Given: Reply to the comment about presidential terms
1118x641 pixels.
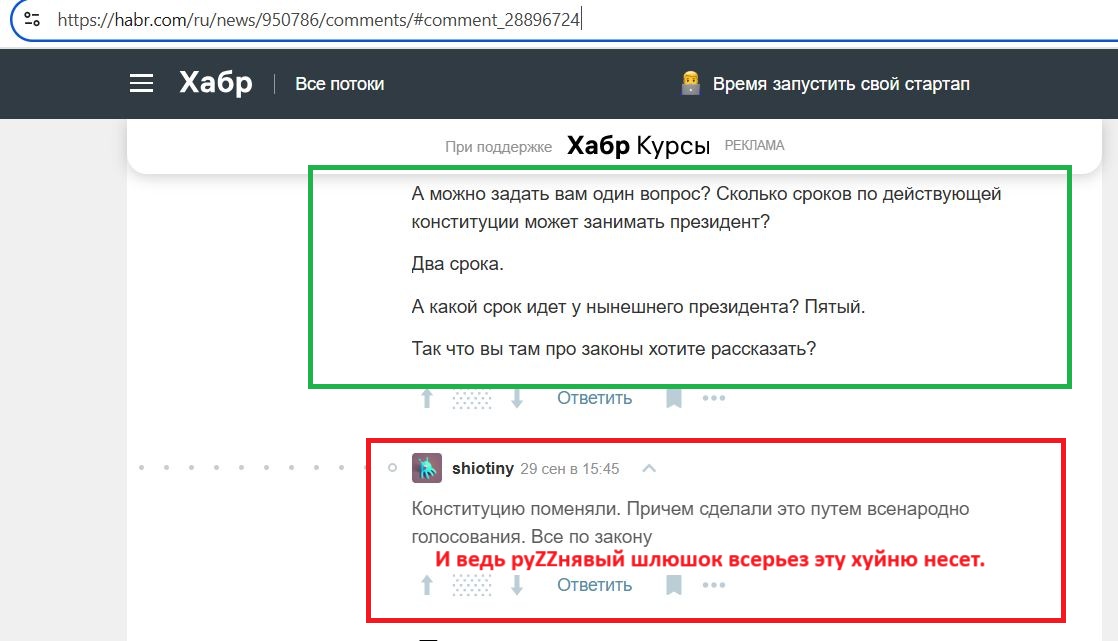Looking at the screenshot, I should (x=594, y=398).
